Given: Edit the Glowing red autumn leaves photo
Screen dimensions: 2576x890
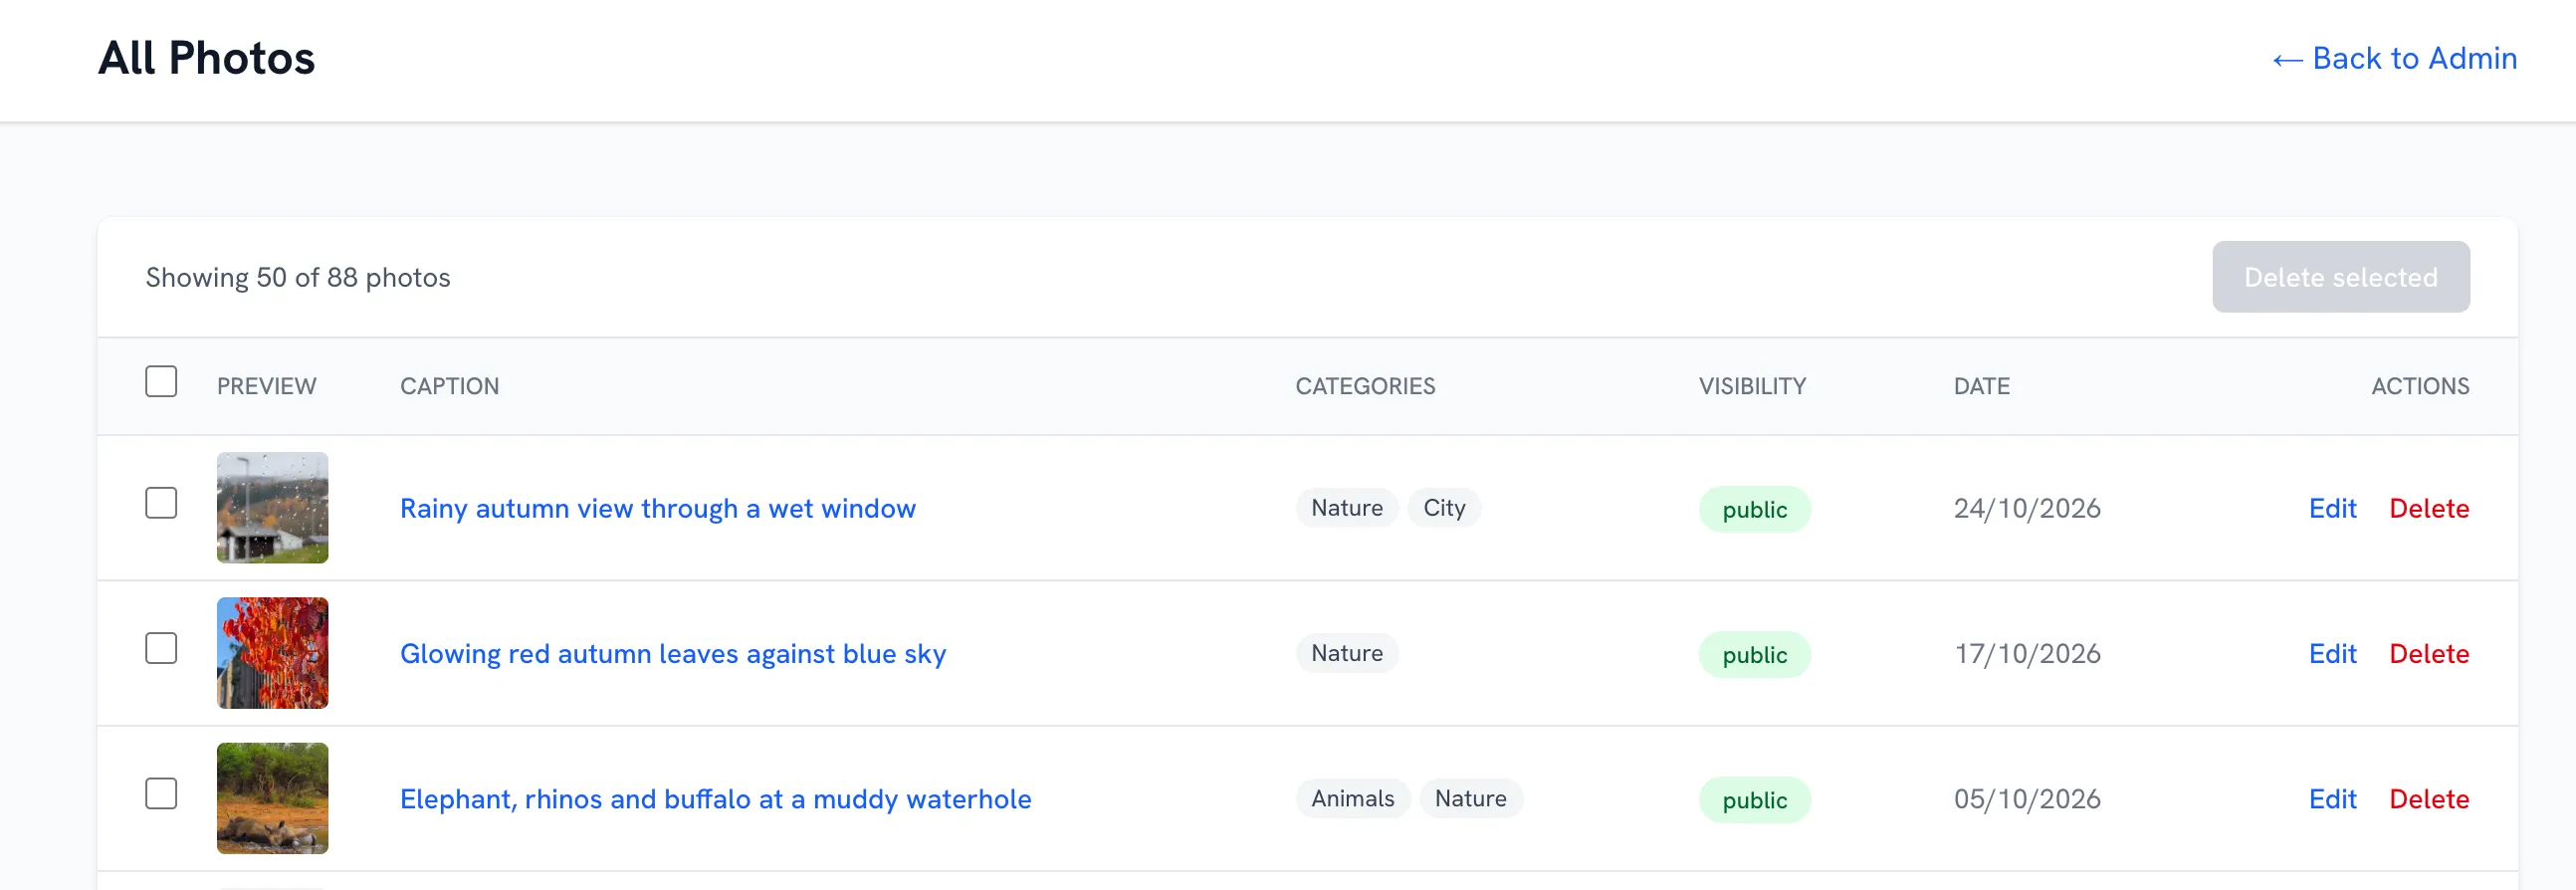Looking at the screenshot, I should (x=2332, y=653).
